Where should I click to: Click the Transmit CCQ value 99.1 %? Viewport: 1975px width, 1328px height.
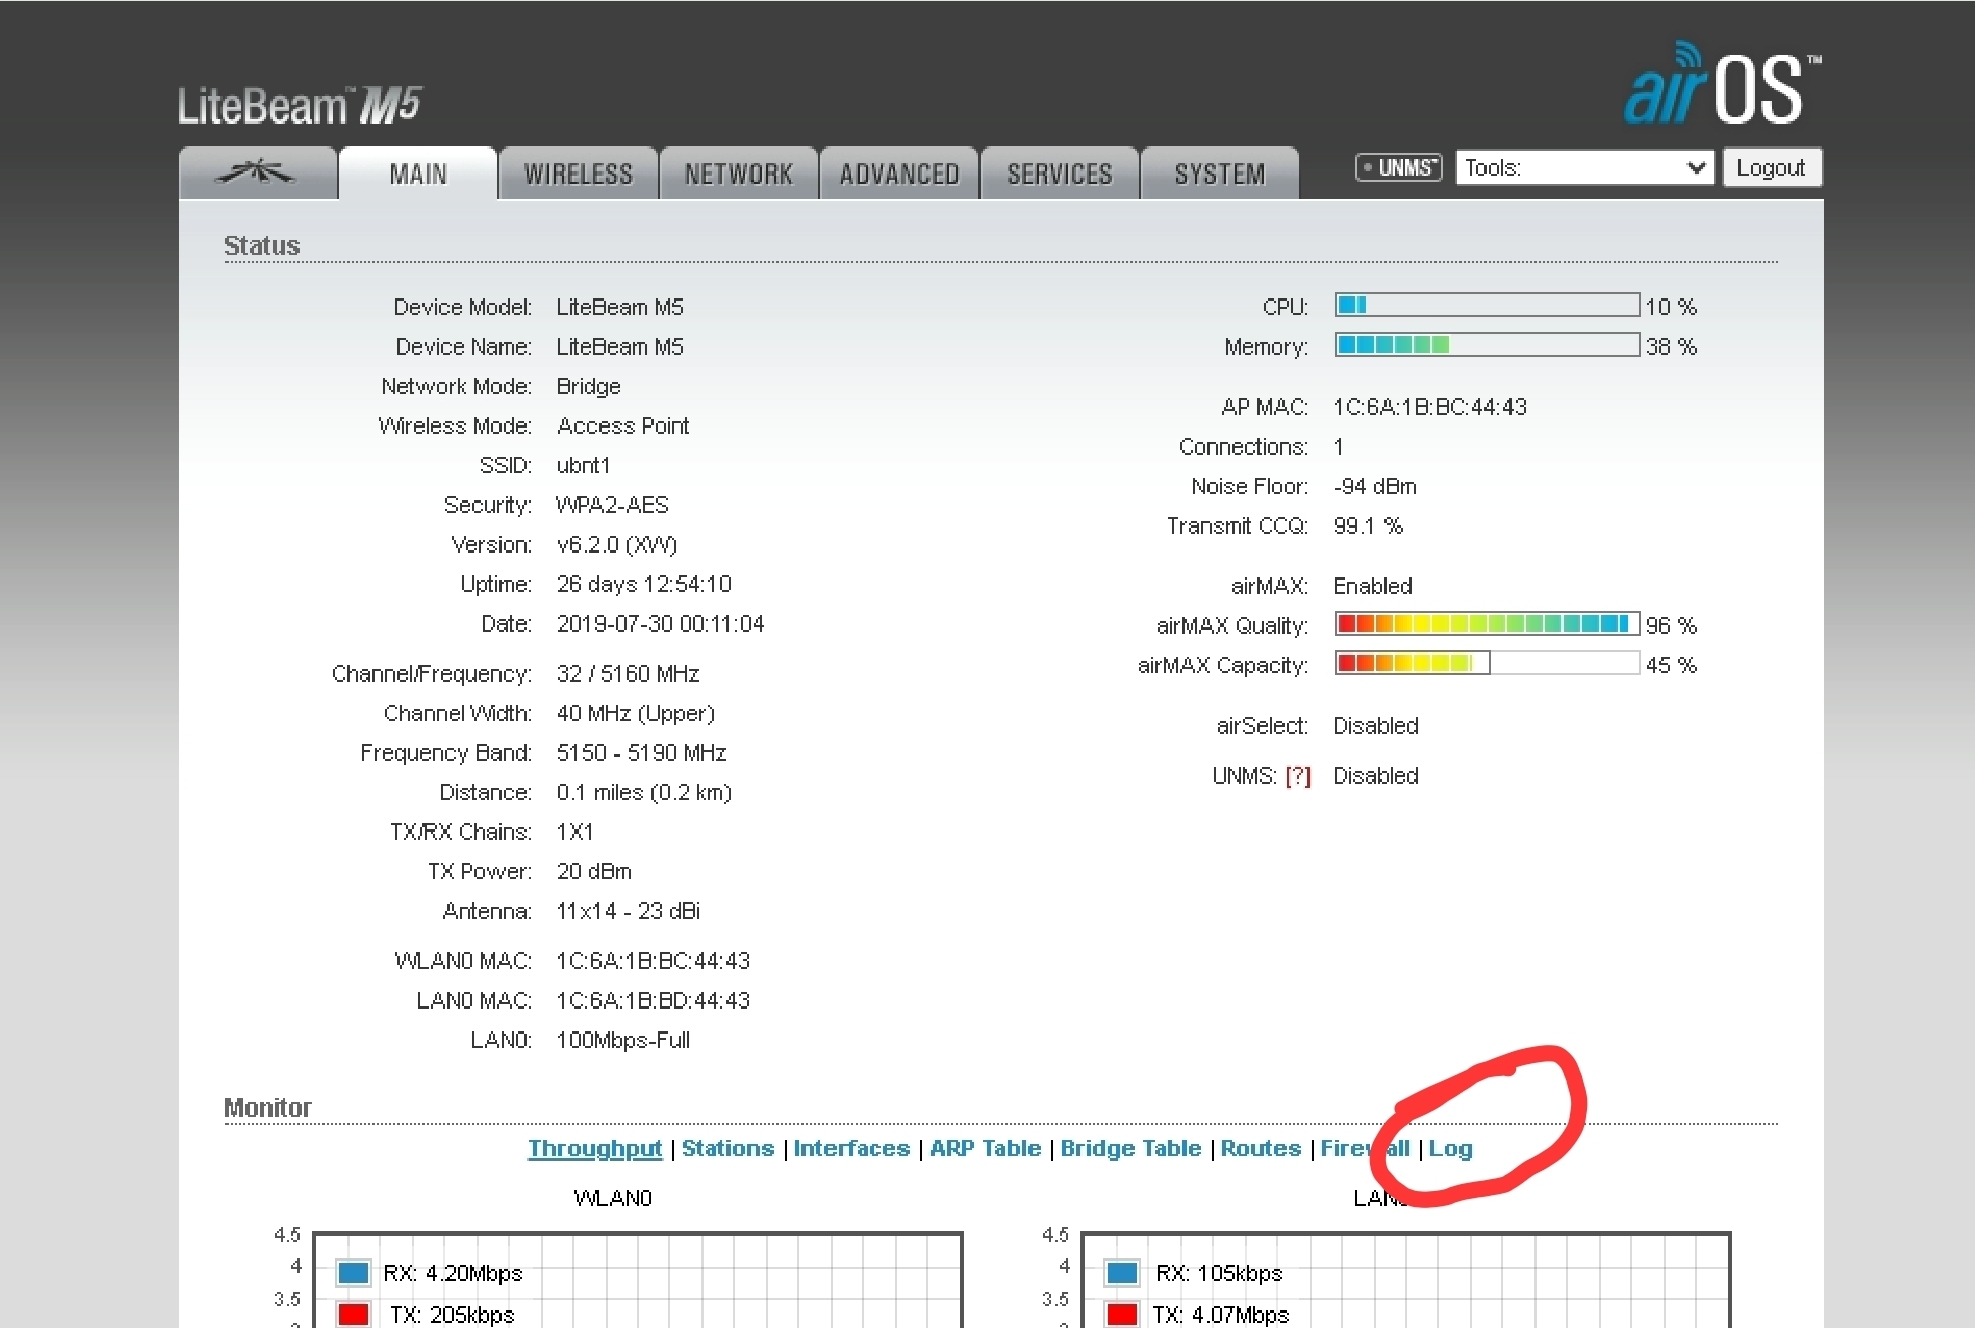(1368, 526)
